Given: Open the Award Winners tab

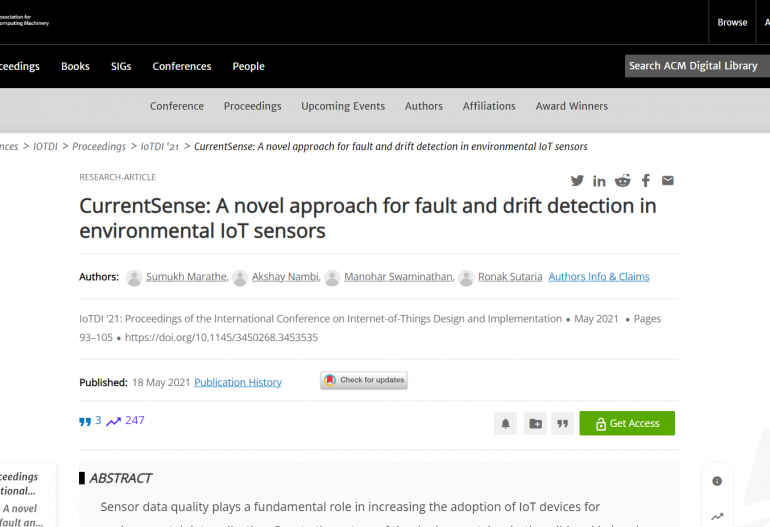Looking at the screenshot, I should (x=571, y=106).
